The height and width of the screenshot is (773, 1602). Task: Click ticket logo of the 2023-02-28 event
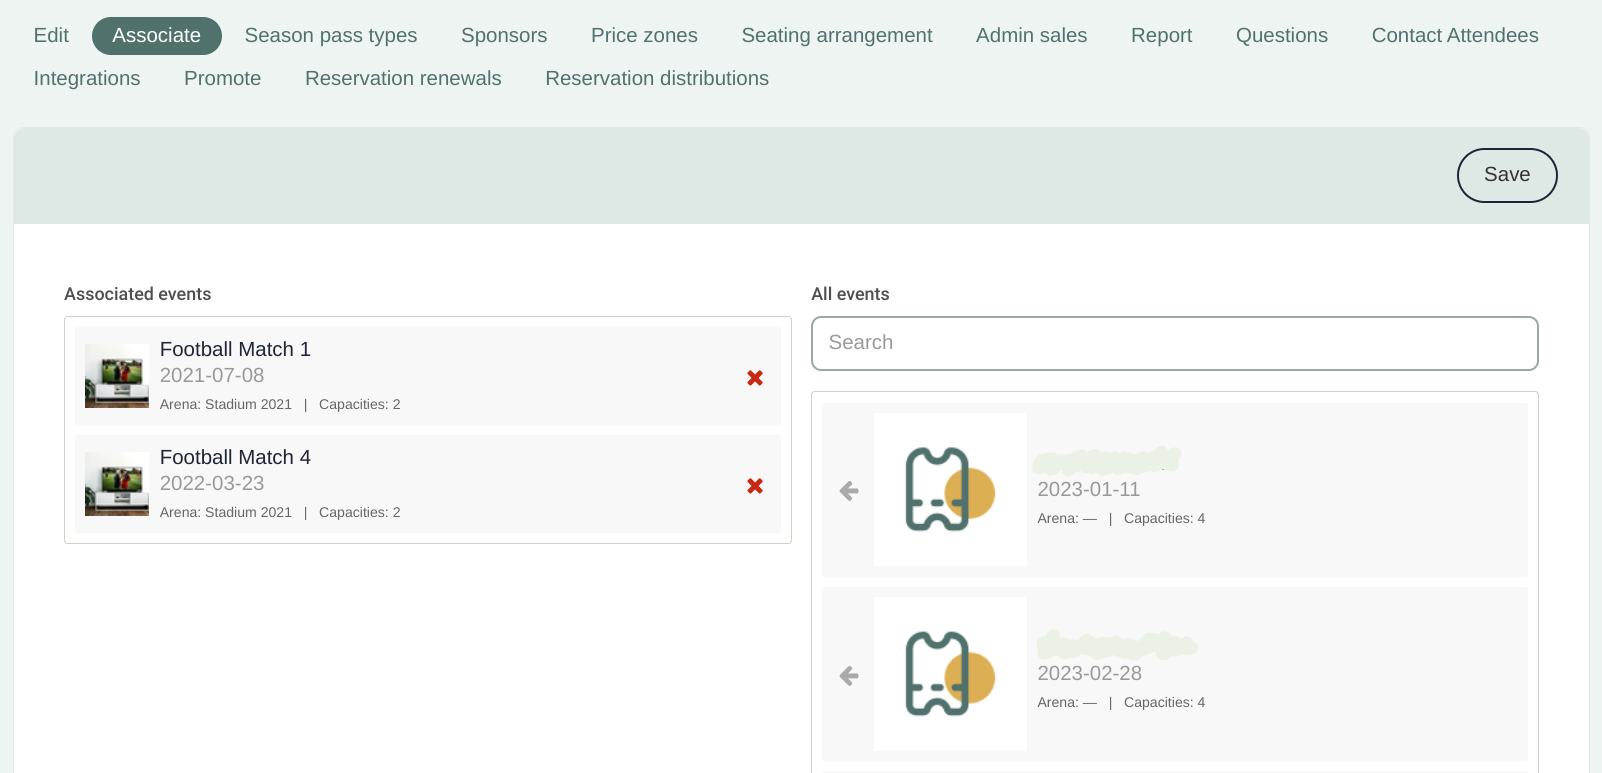point(950,674)
